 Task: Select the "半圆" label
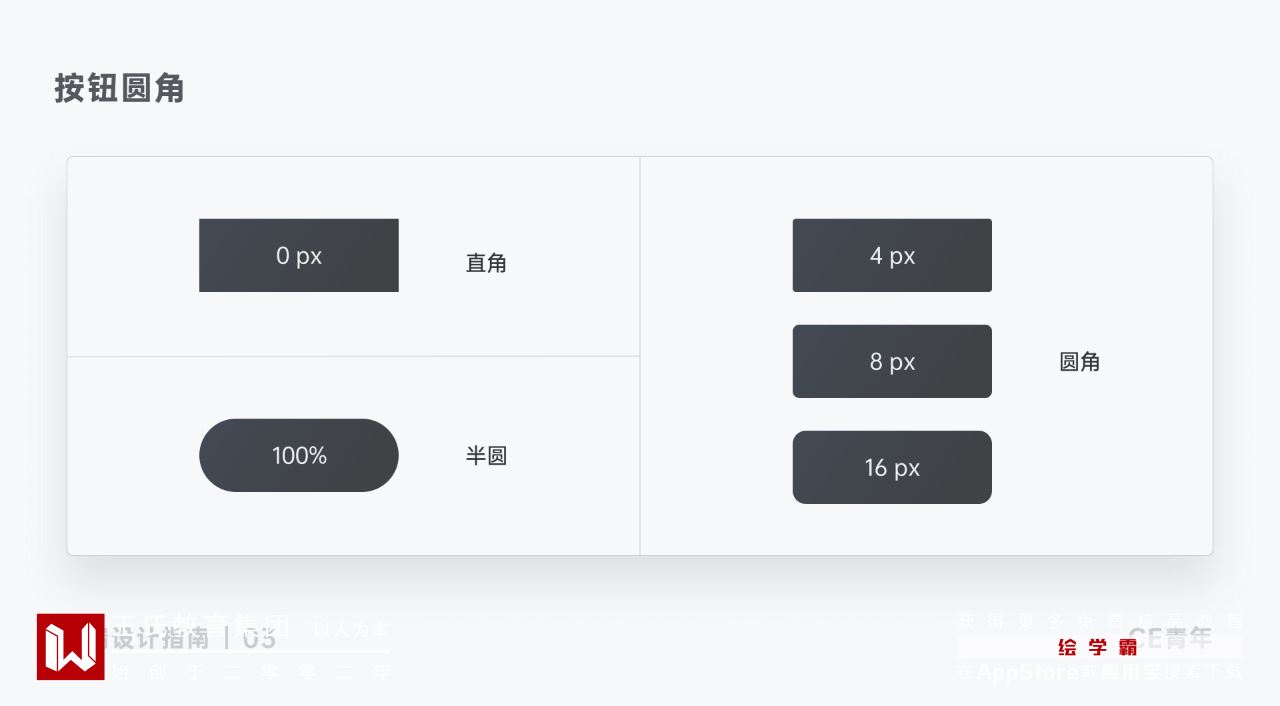point(486,456)
